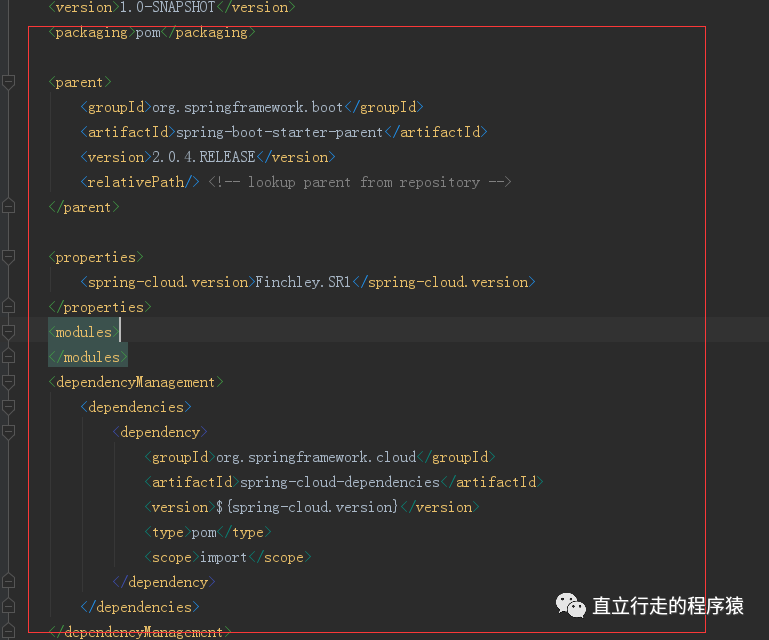
Task: Fold at closing dependencies tag marker
Action: click(x=8, y=607)
